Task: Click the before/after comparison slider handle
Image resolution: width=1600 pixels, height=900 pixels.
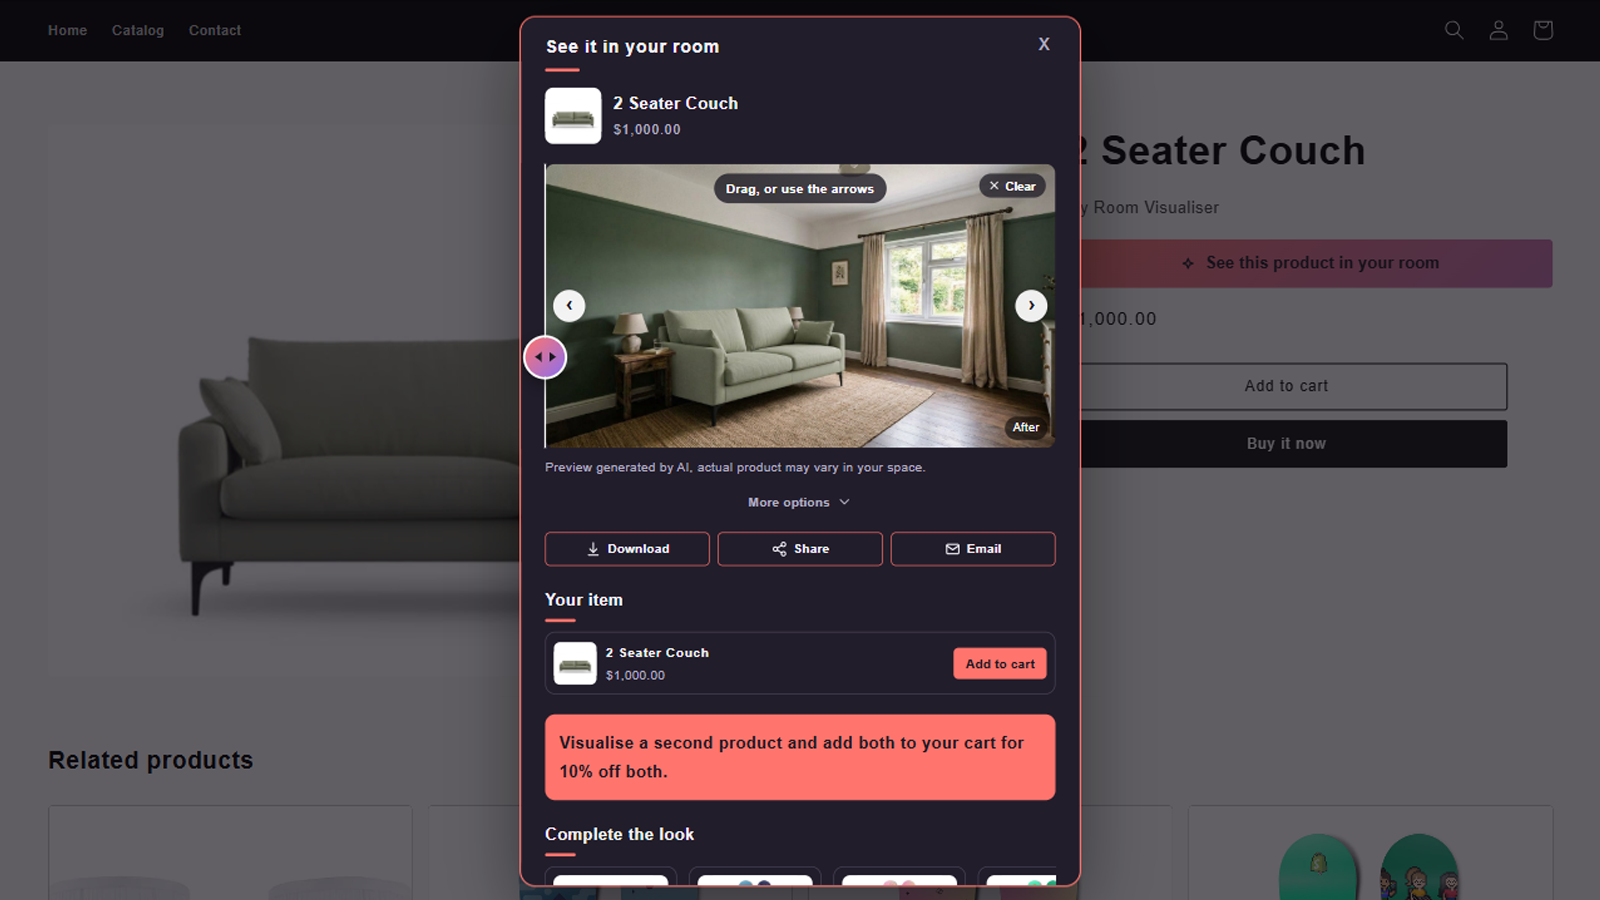Action: [x=545, y=357]
